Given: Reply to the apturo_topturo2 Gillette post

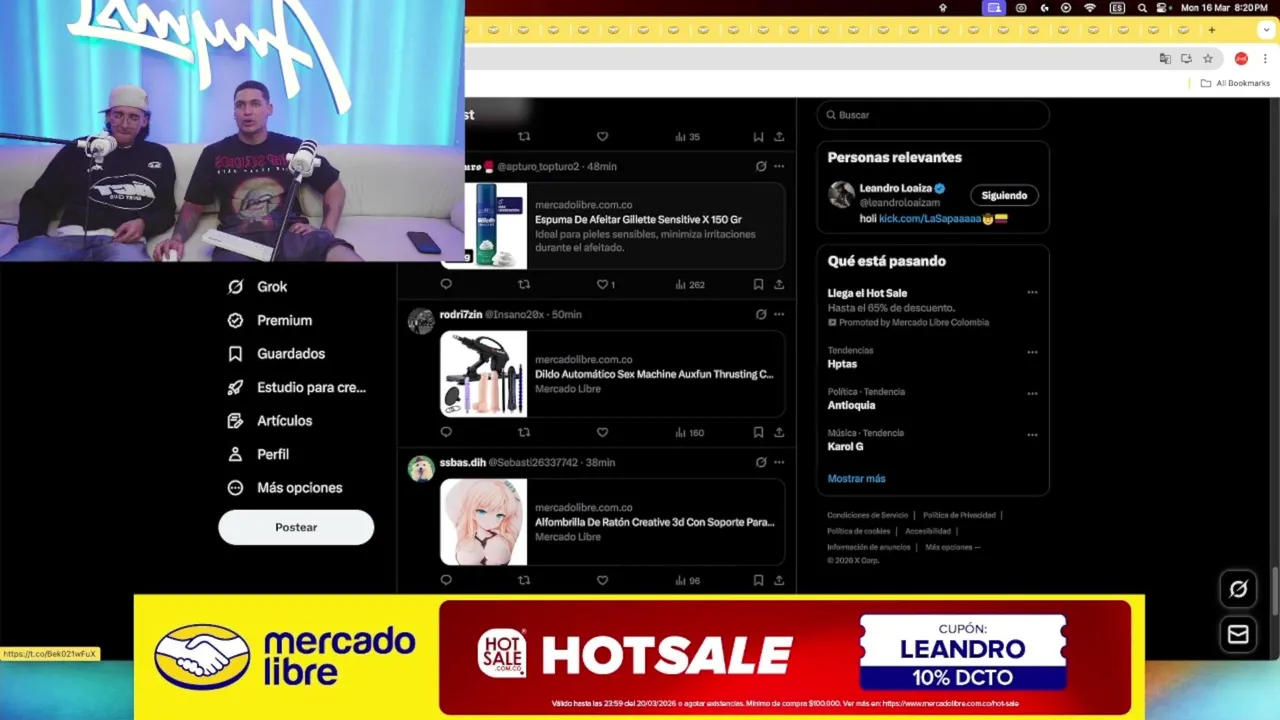Looking at the screenshot, I should click(446, 284).
